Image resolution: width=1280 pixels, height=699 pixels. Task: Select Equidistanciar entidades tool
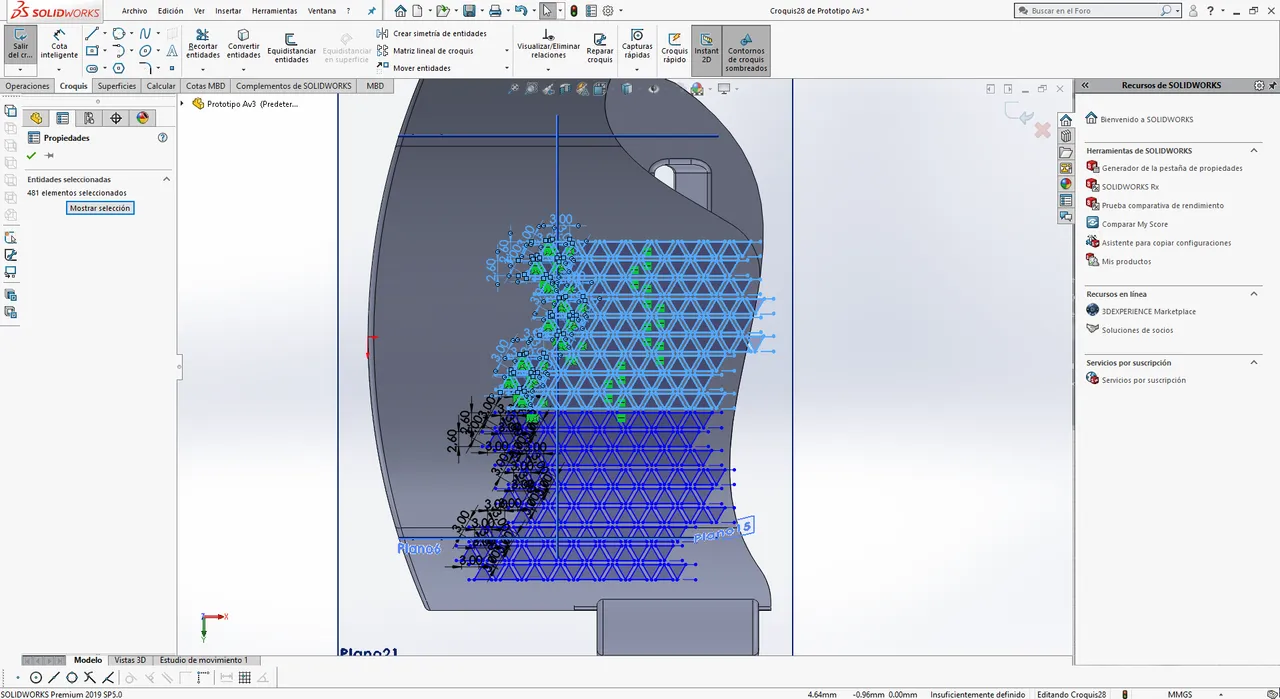(291, 47)
